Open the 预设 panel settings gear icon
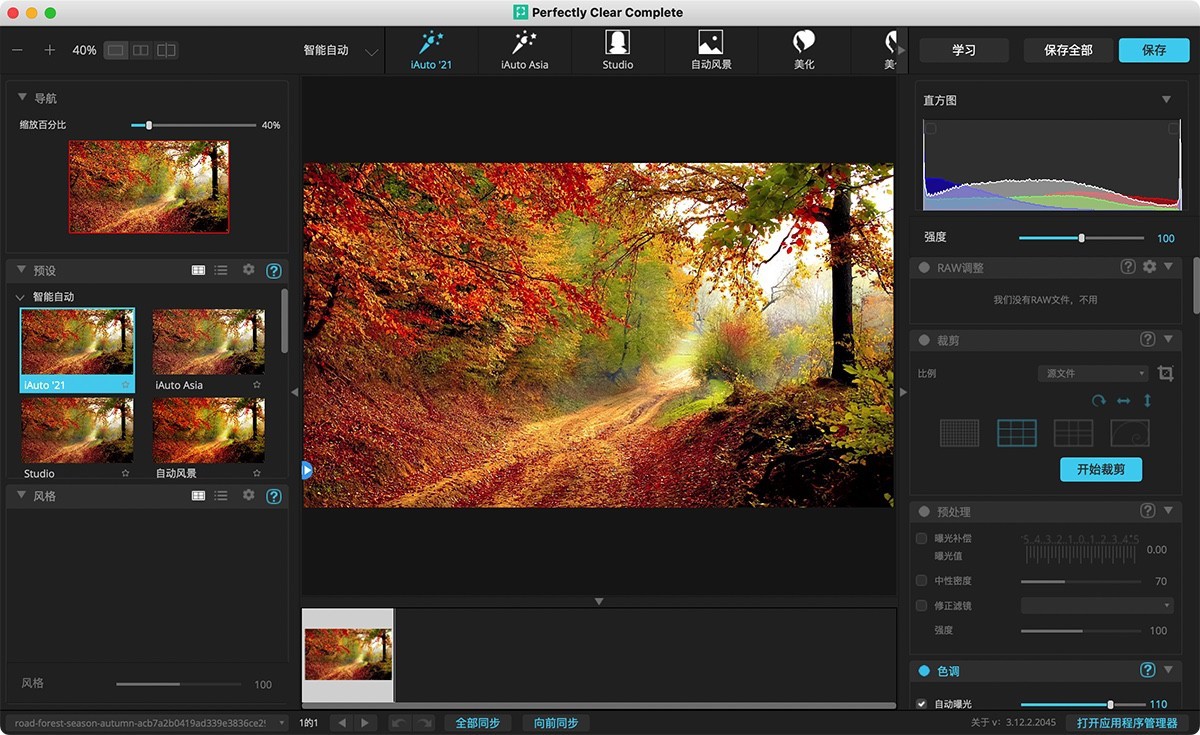This screenshot has height=735, width=1200. click(x=248, y=270)
